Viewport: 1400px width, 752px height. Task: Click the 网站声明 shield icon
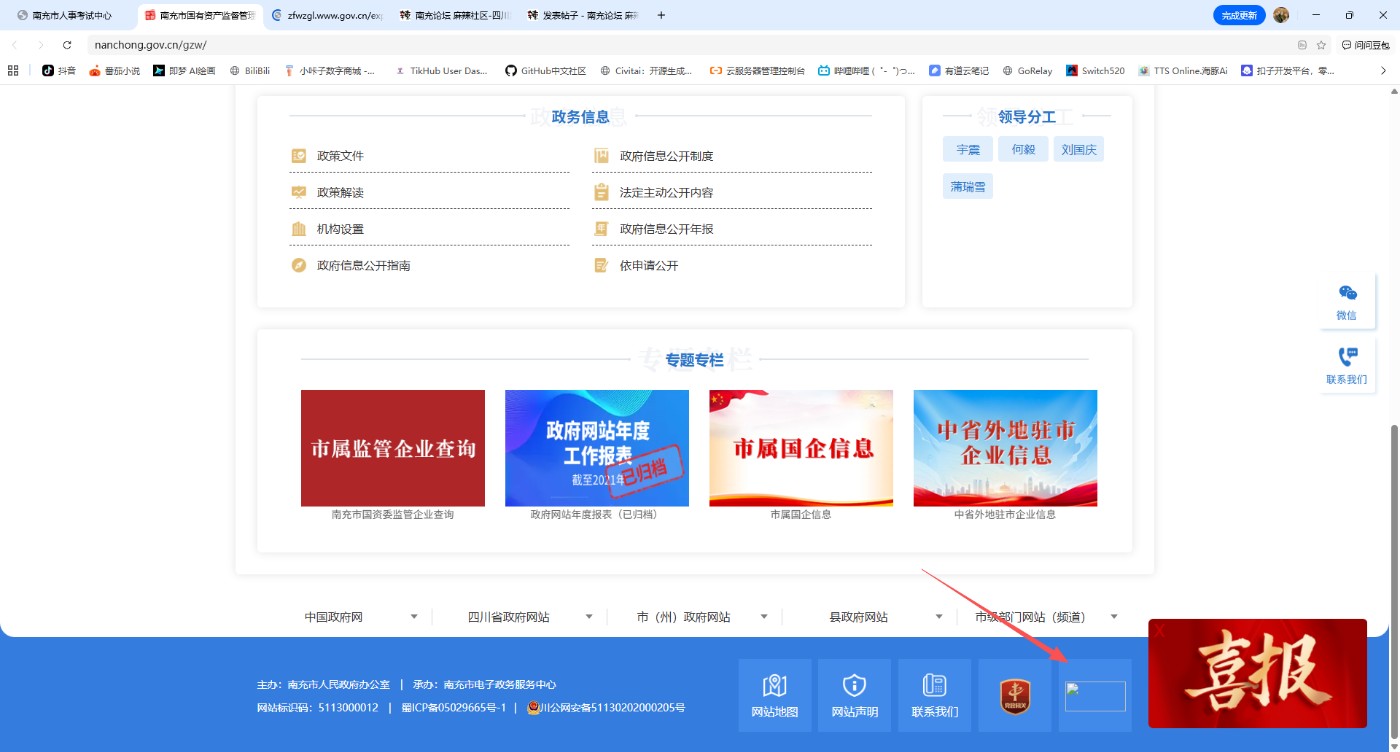[x=854, y=695]
